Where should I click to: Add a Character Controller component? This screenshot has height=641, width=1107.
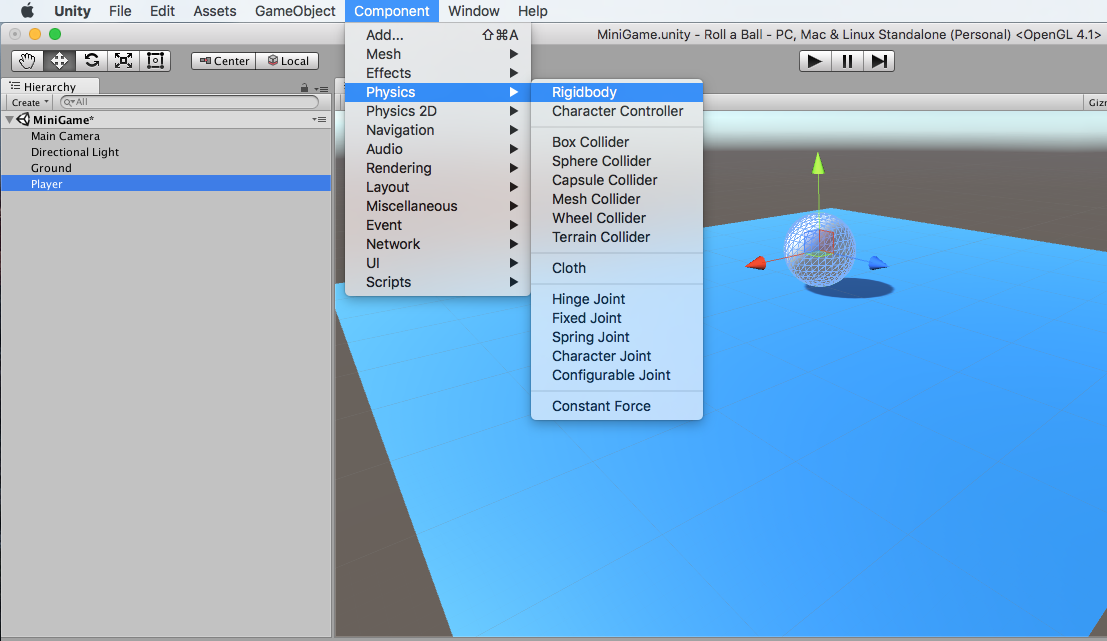pos(617,111)
